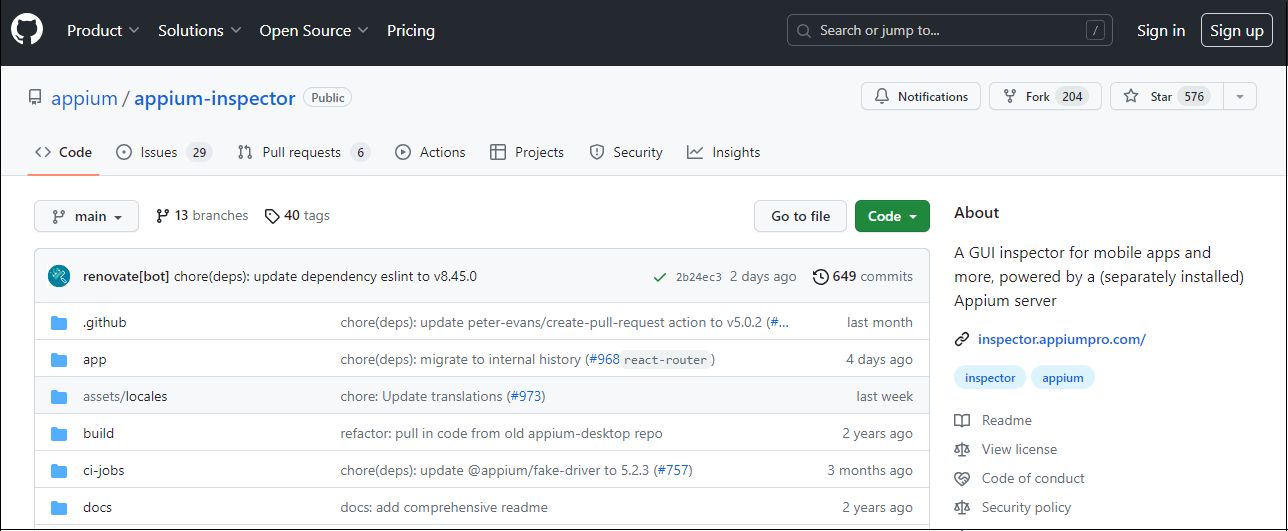Click the Sign up button
Screen dimensions: 1288x531
pos(1237,30)
